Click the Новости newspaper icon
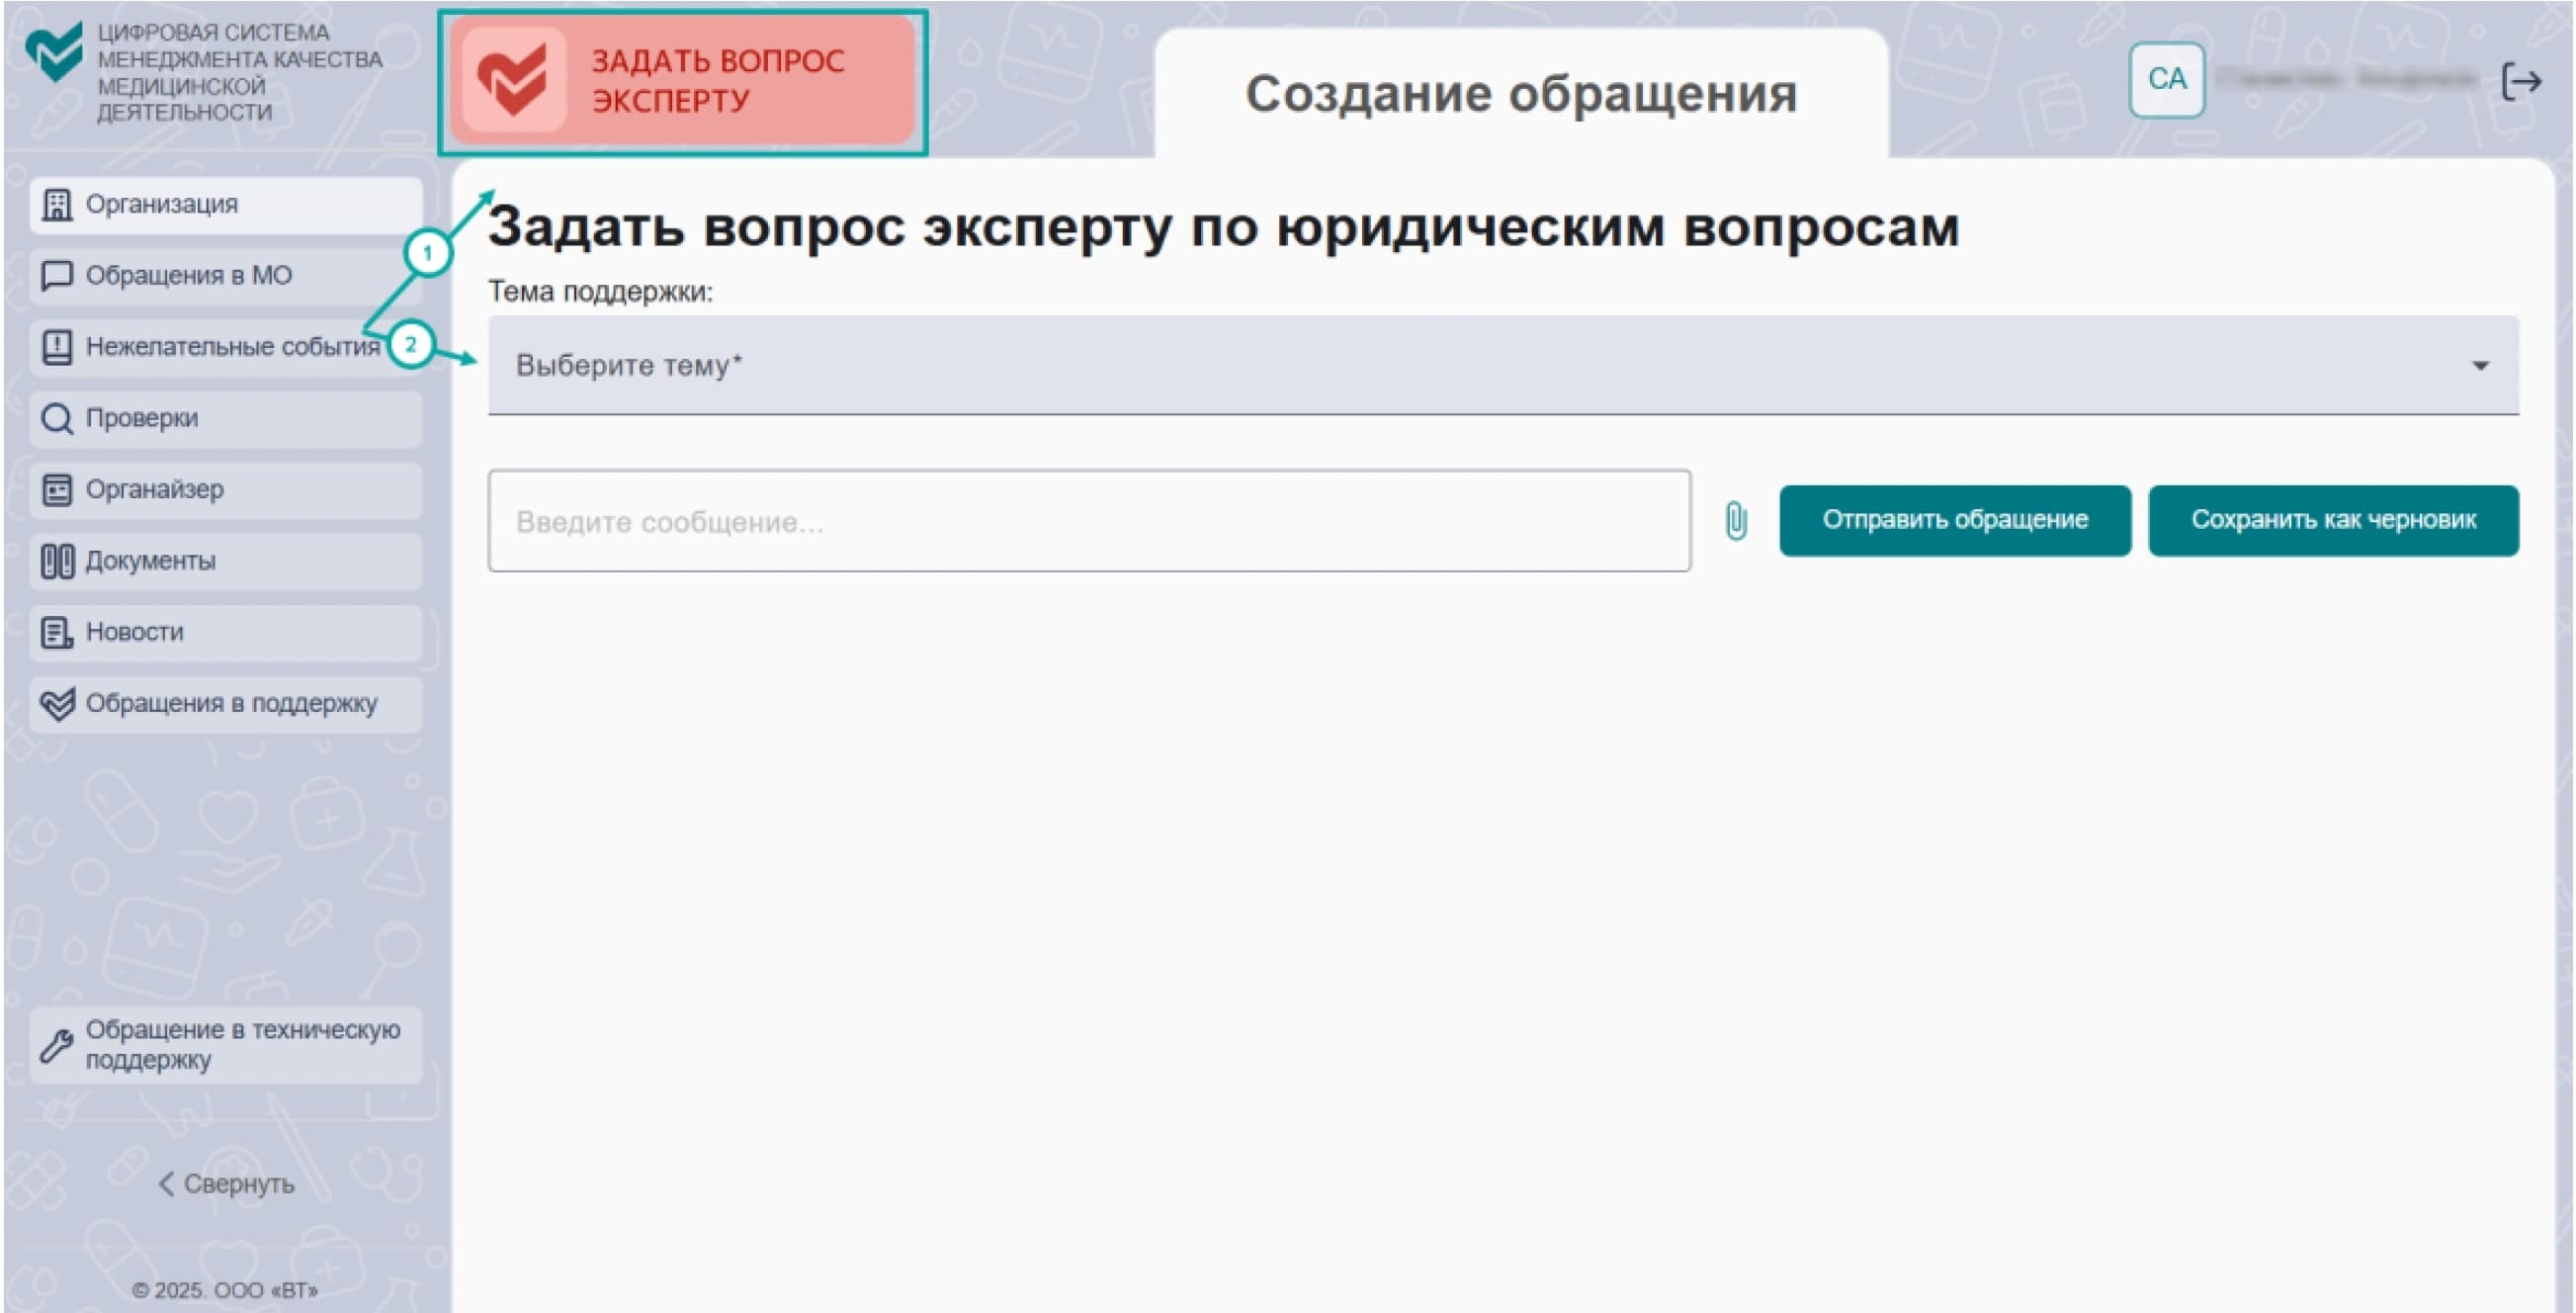Screen dimensions: 2576x1313 point(57,632)
